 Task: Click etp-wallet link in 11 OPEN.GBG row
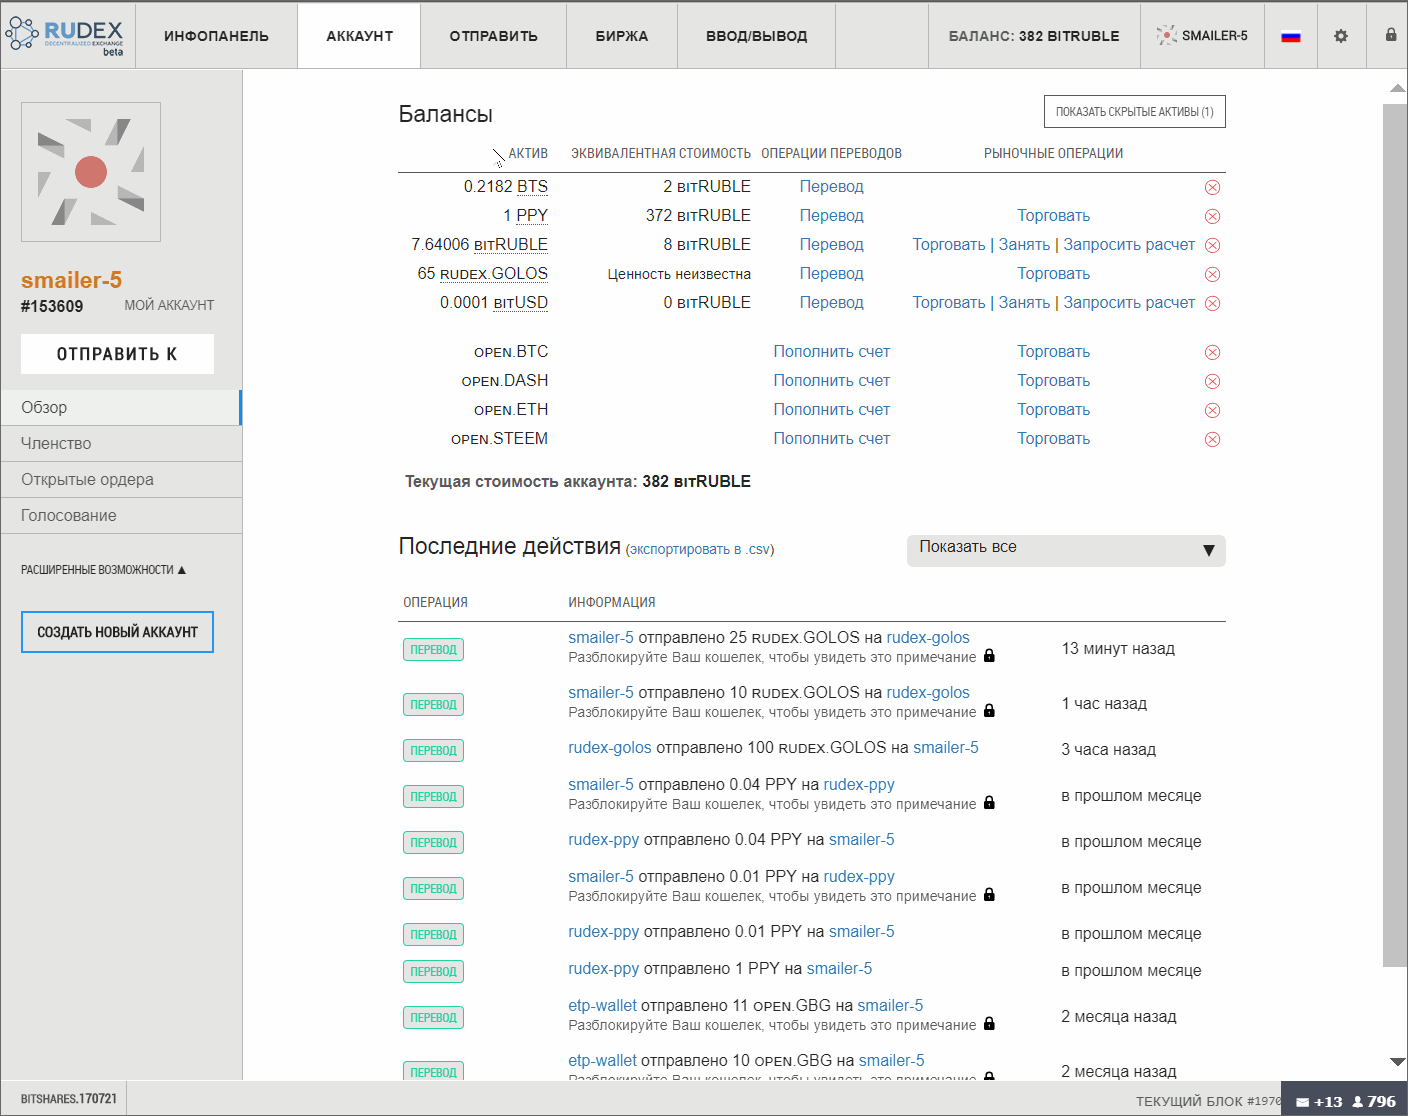602,1006
